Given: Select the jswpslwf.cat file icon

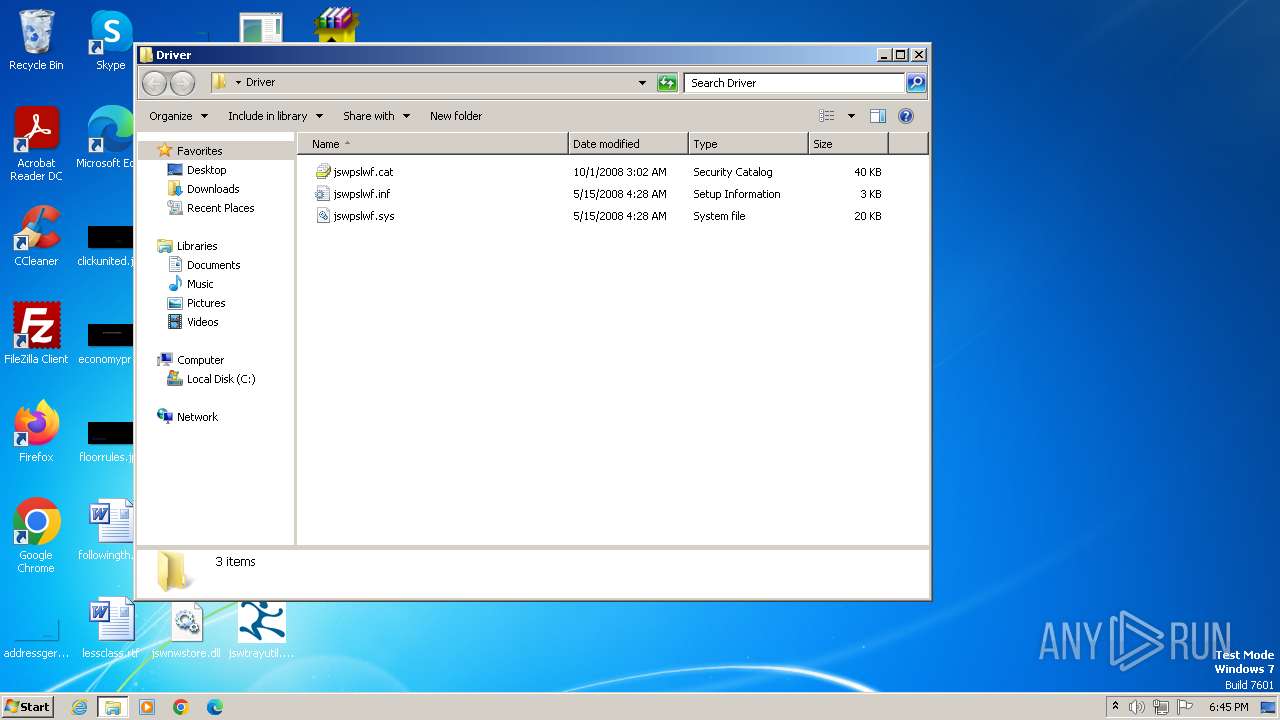Looking at the screenshot, I should pos(323,172).
